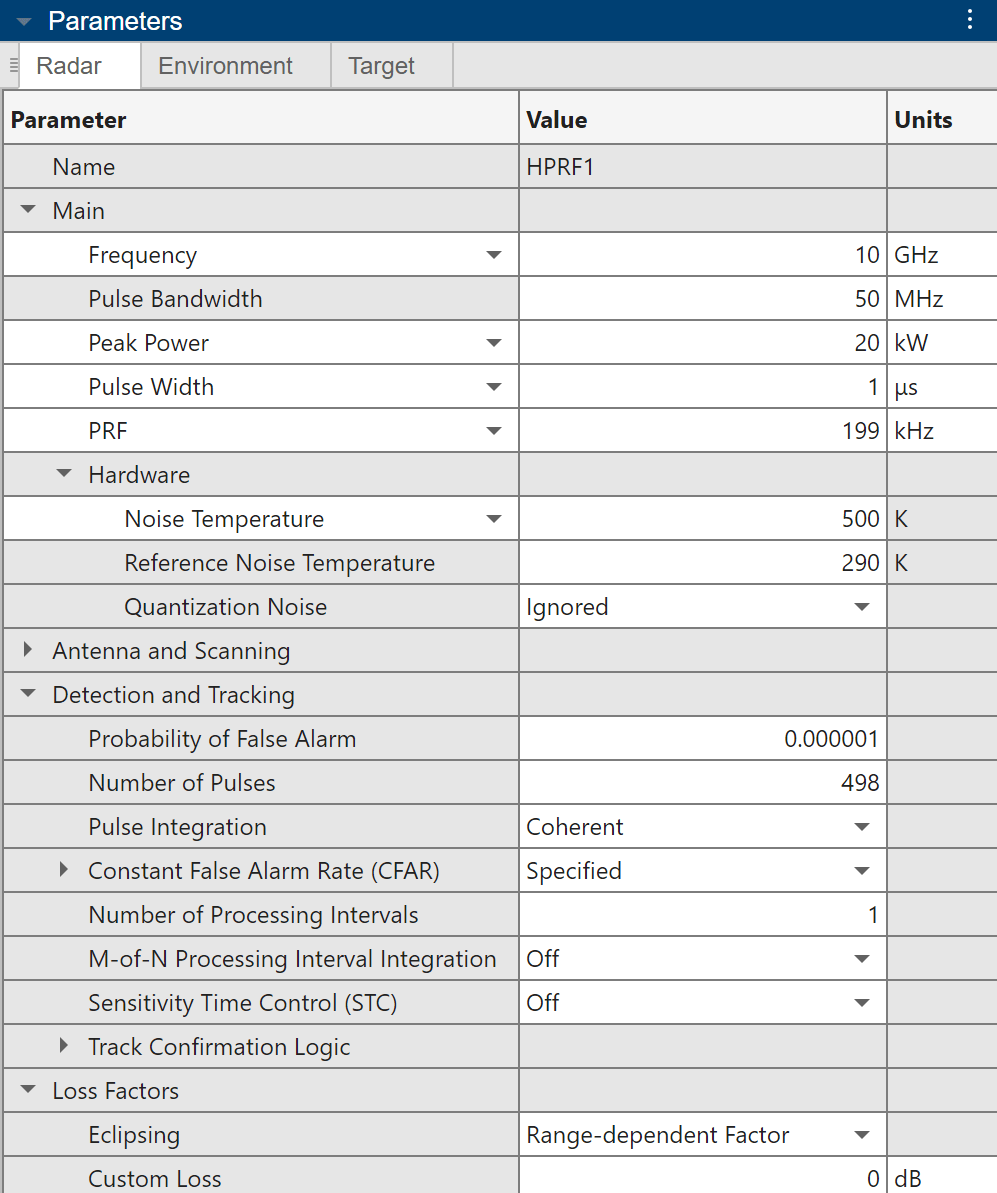Image resolution: width=997 pixels, height=1193 pixels.
Task: Select the Radar tab
Action: [x=69, y=66]
